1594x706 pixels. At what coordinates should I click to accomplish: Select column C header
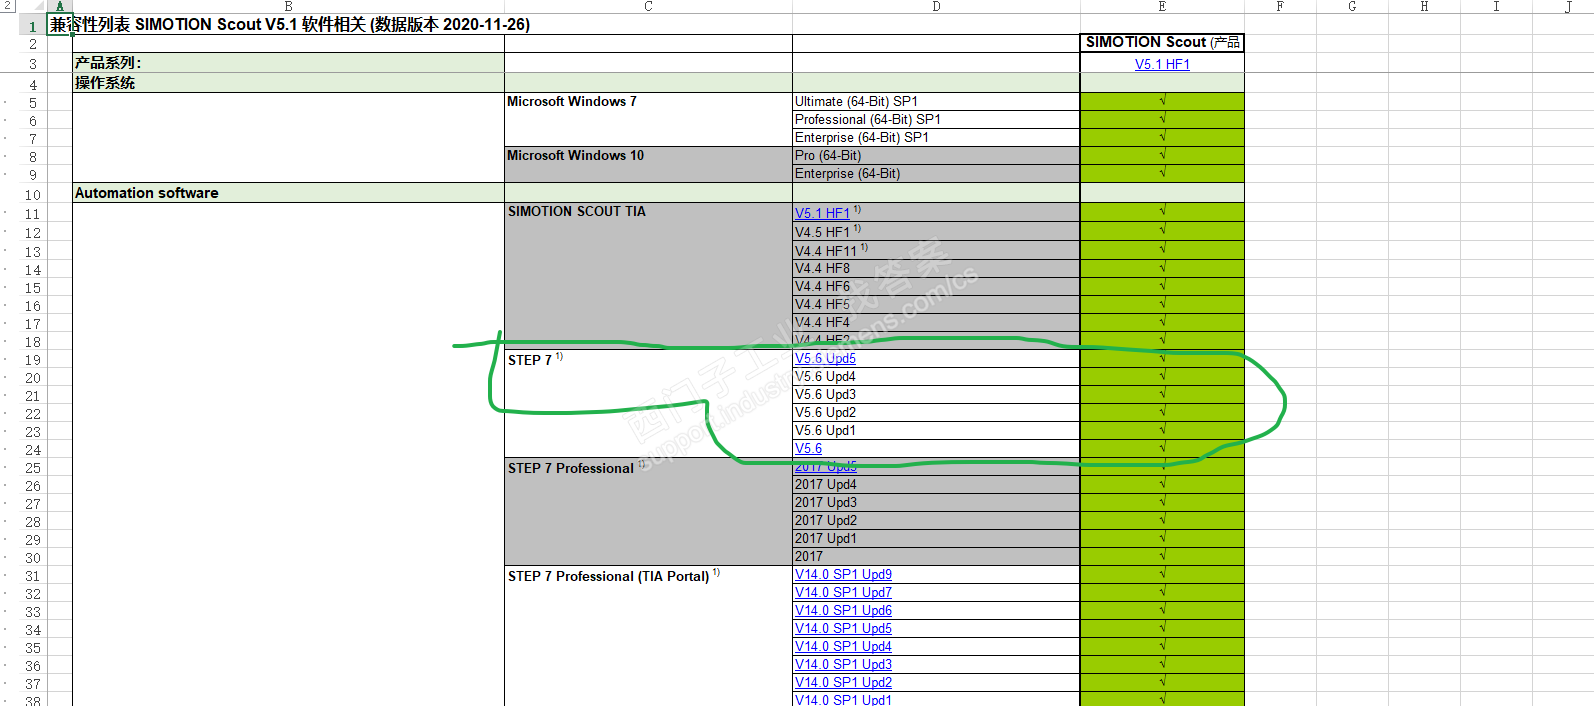tap(648, 6)
